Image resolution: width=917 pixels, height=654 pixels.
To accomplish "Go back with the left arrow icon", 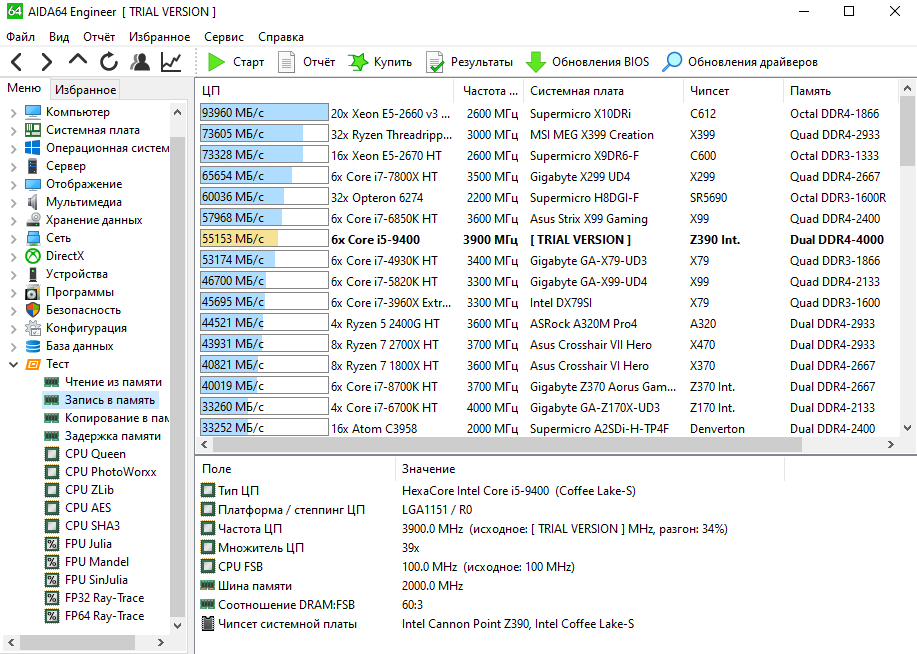I will click(x=16, y=61).
